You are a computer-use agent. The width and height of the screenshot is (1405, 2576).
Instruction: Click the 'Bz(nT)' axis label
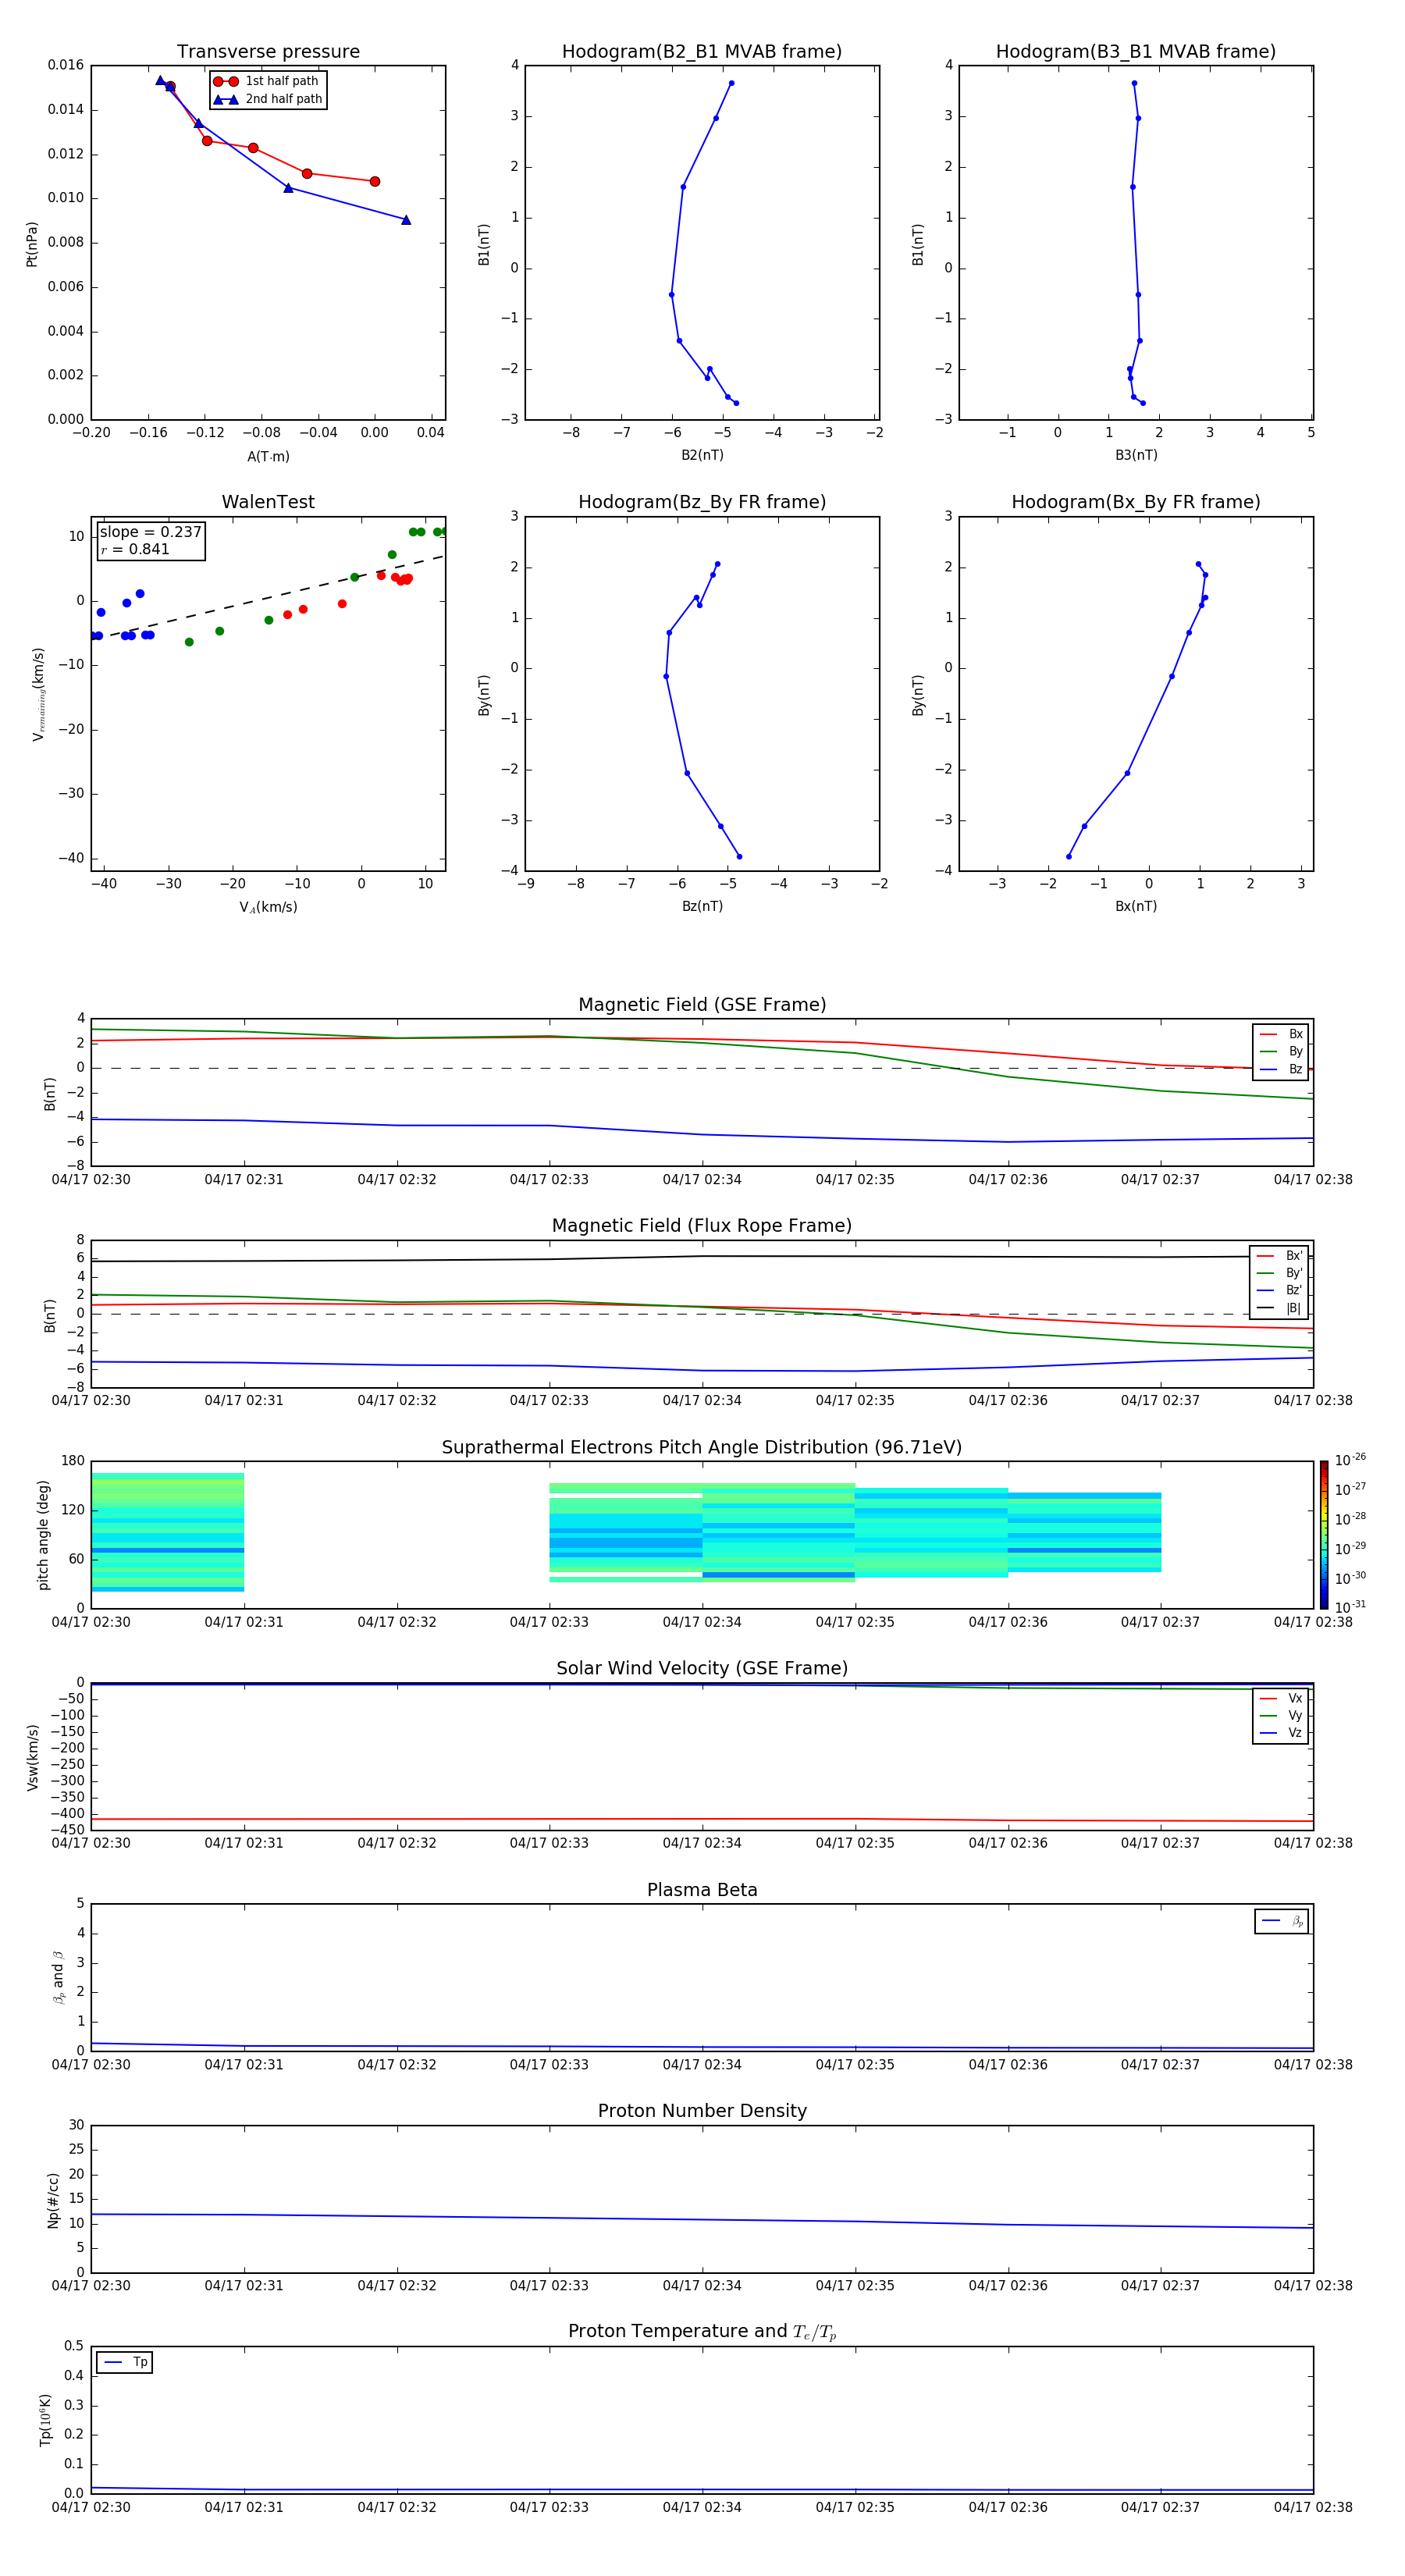(x=702, y=906)
